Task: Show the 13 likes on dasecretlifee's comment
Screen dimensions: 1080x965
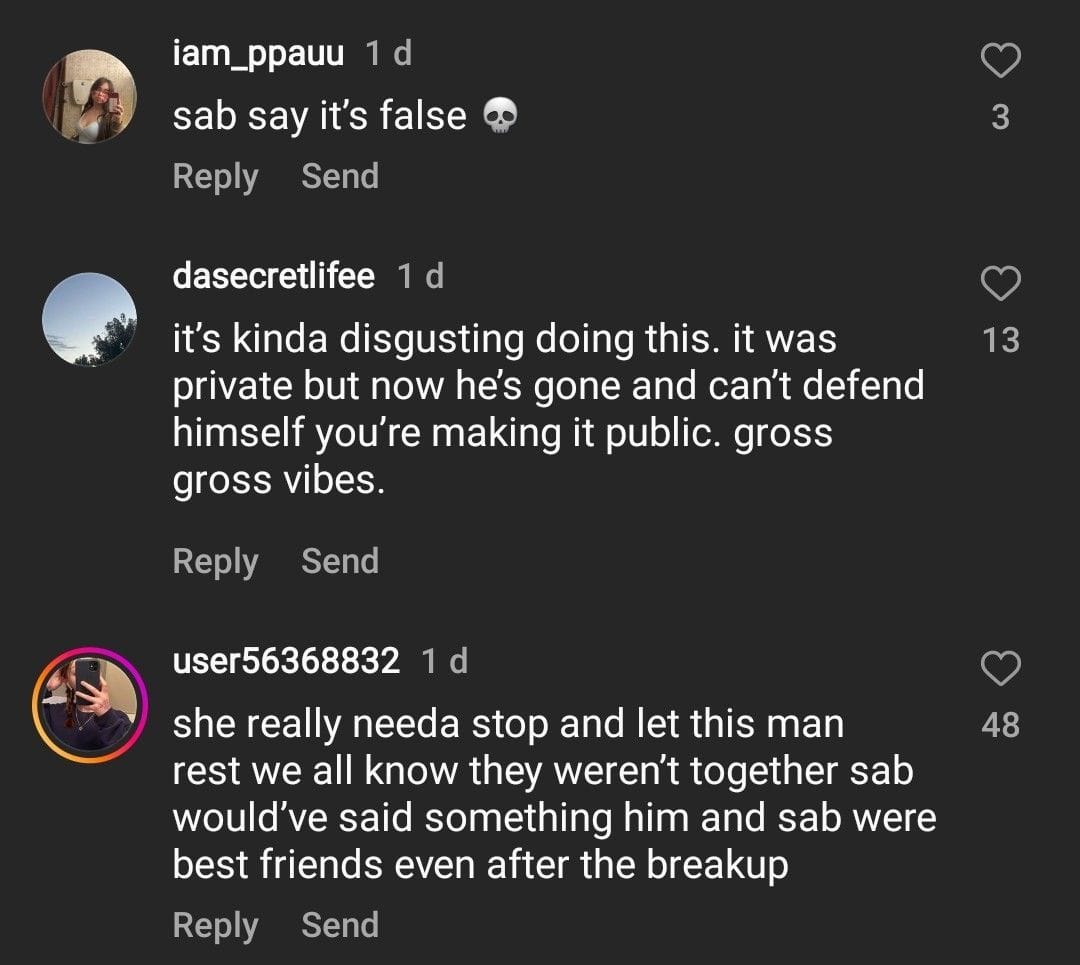Action: pos(1000,340)
